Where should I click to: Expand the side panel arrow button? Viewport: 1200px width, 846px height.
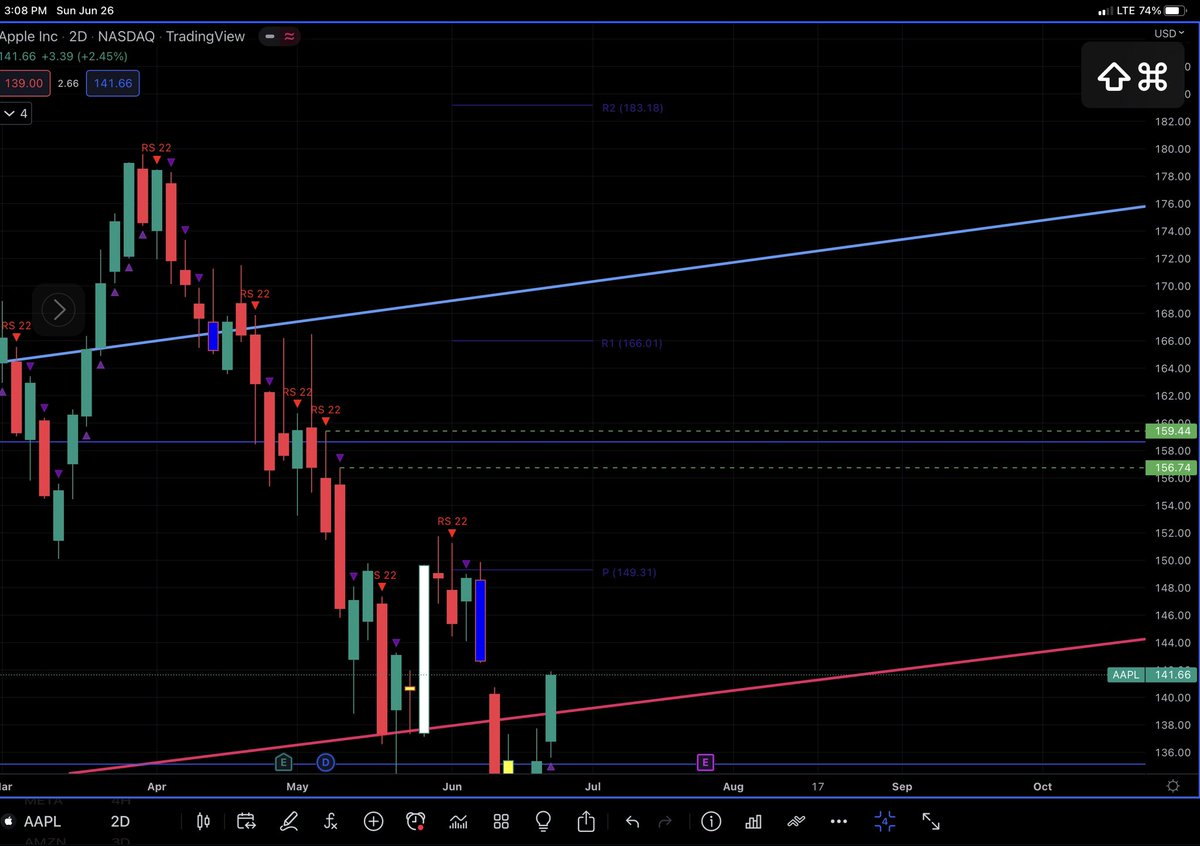58,310
